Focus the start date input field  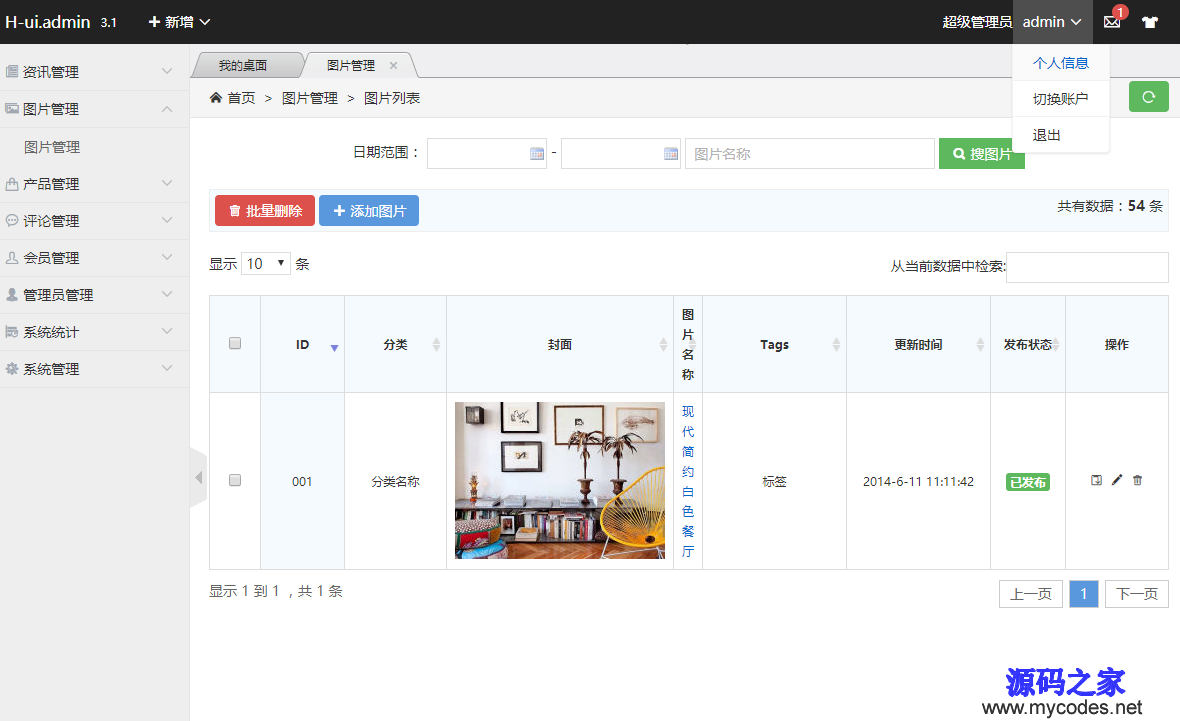[487, 154]
